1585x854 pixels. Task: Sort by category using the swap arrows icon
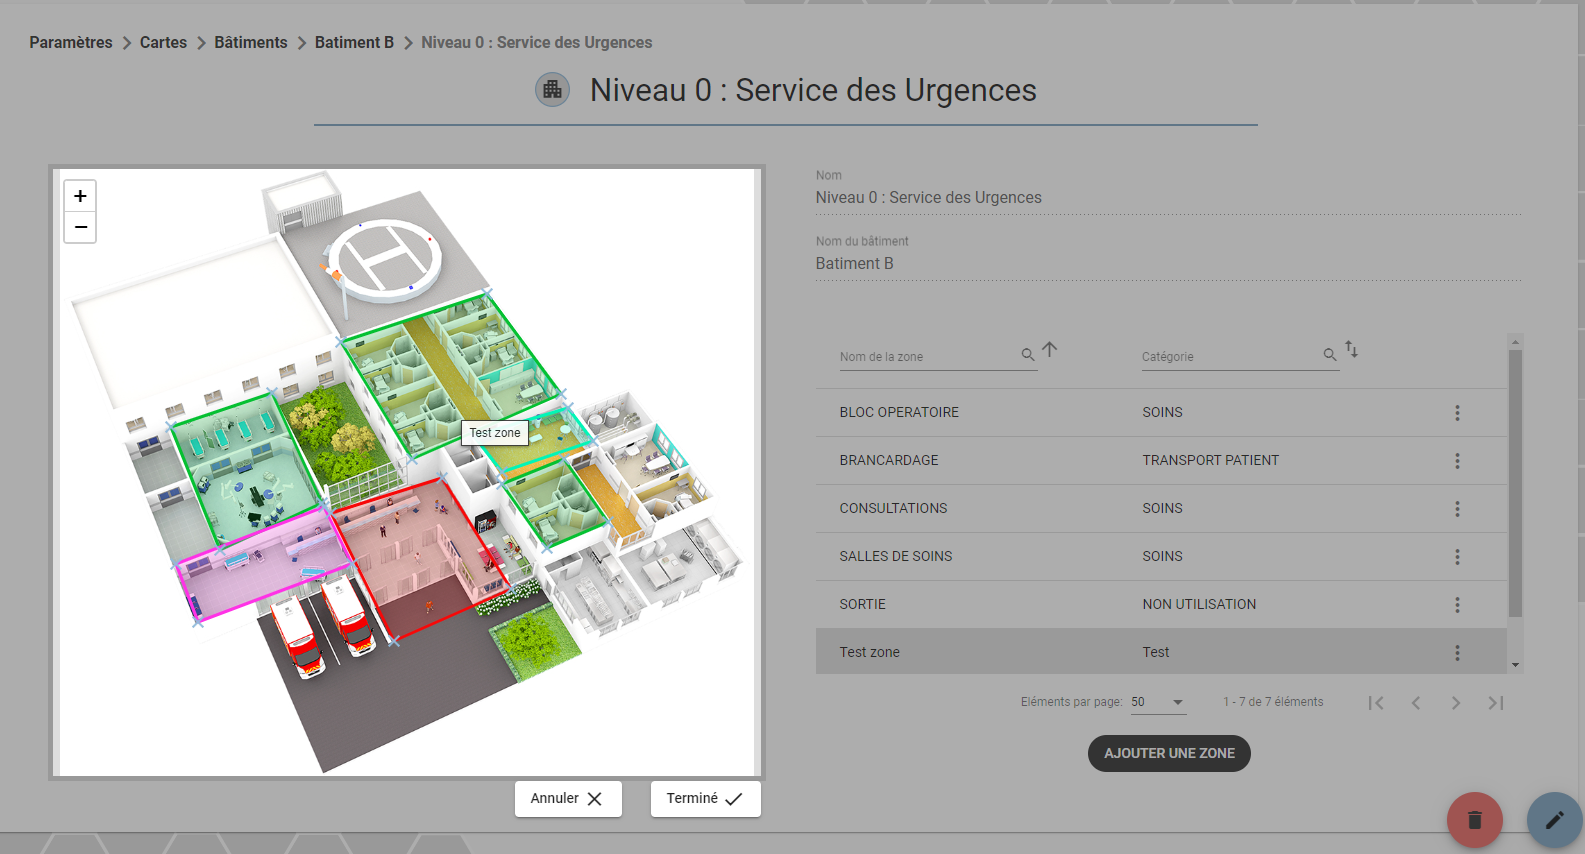1351,350
